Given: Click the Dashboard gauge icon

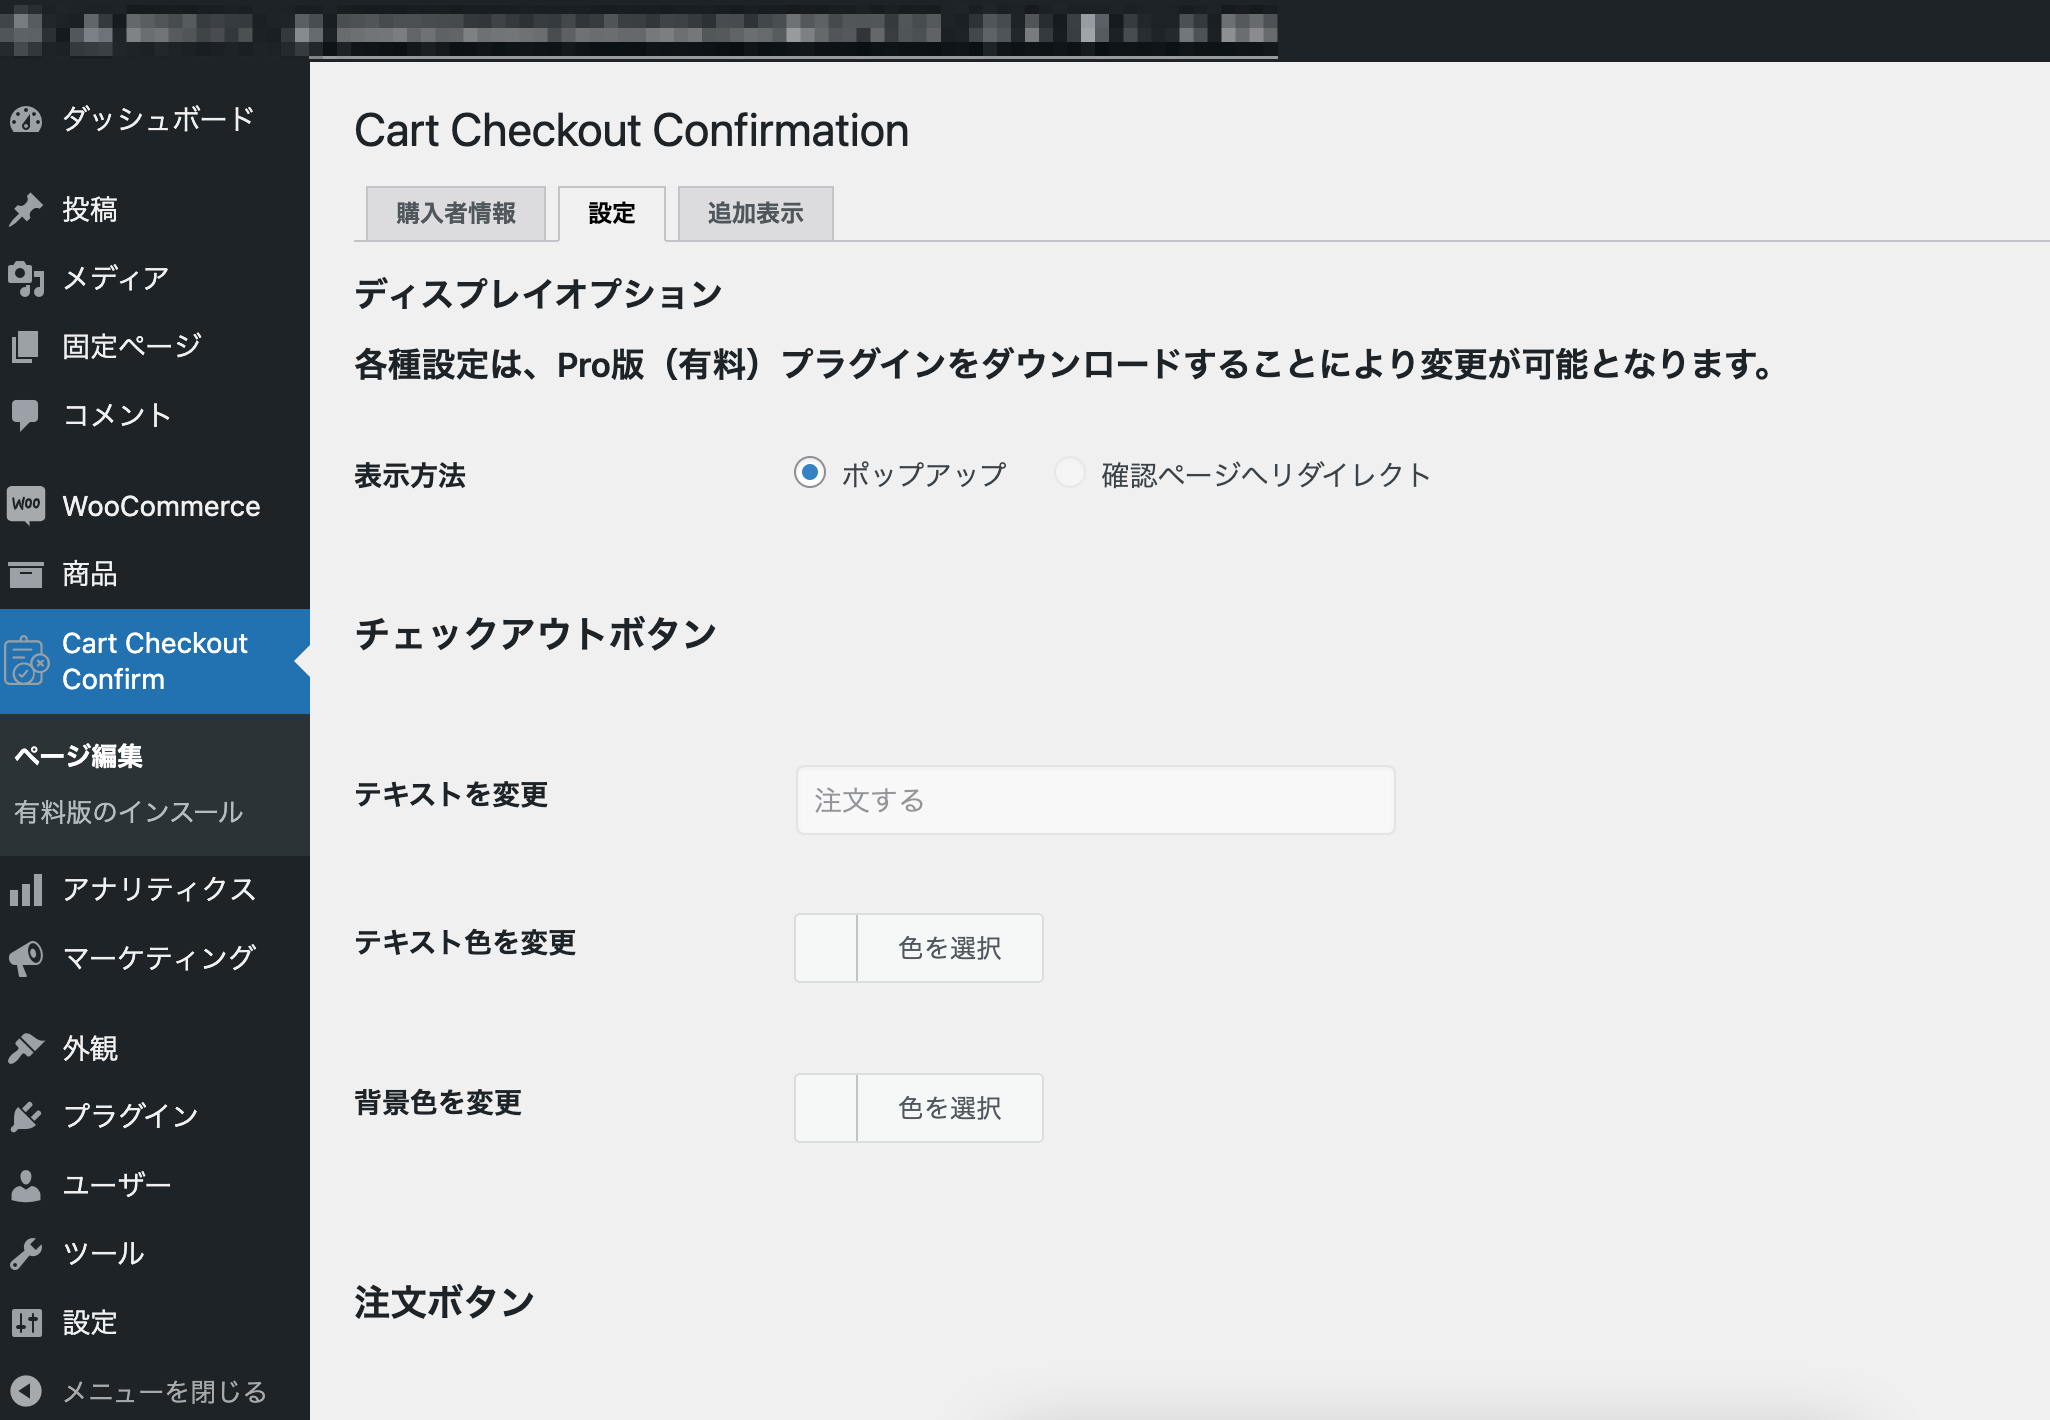Looking at the screenshot, I should pyautogui.click(x=26, y=120).
